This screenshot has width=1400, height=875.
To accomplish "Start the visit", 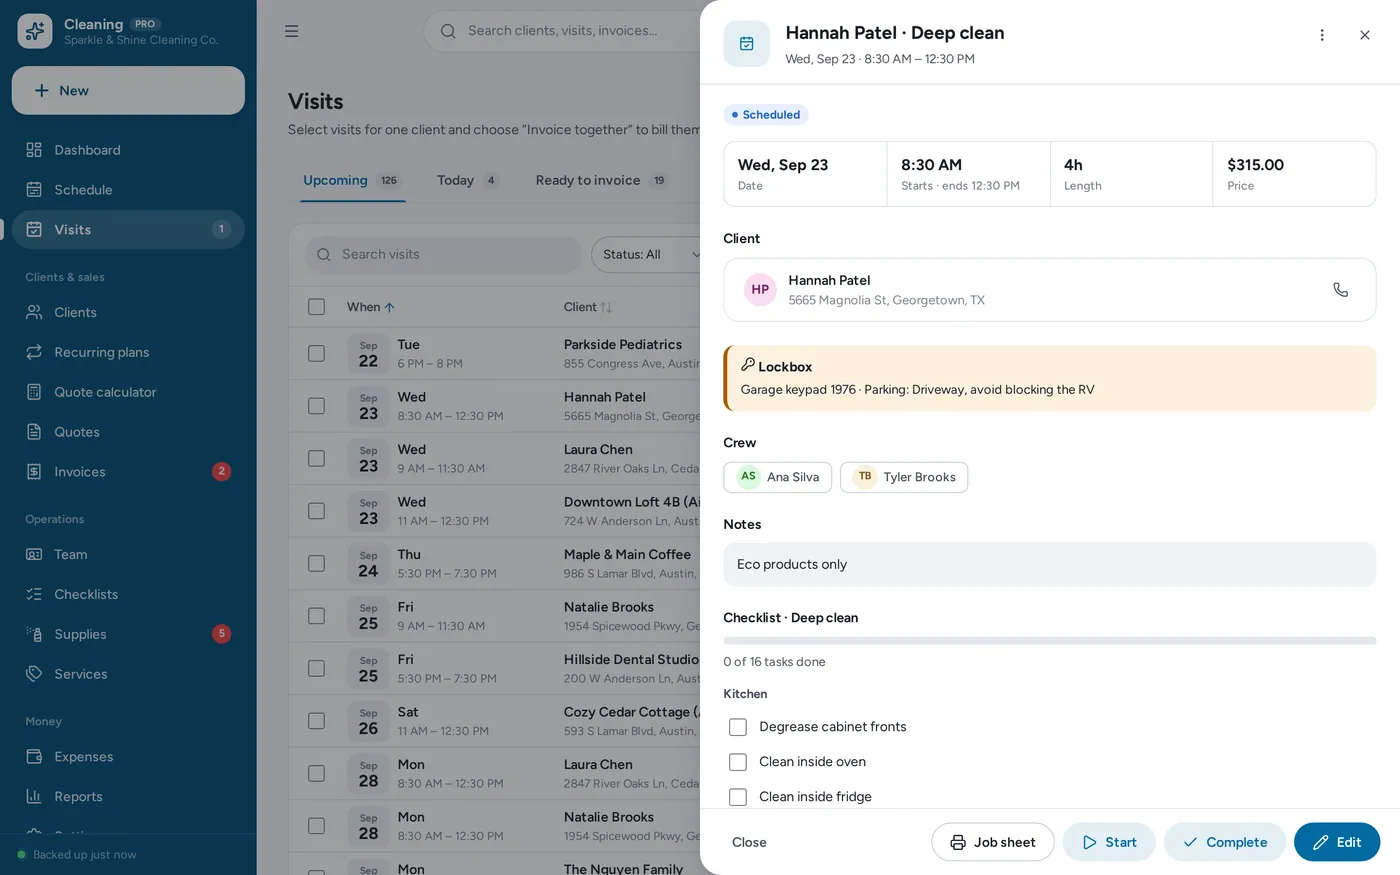I will coord(1109,842).
